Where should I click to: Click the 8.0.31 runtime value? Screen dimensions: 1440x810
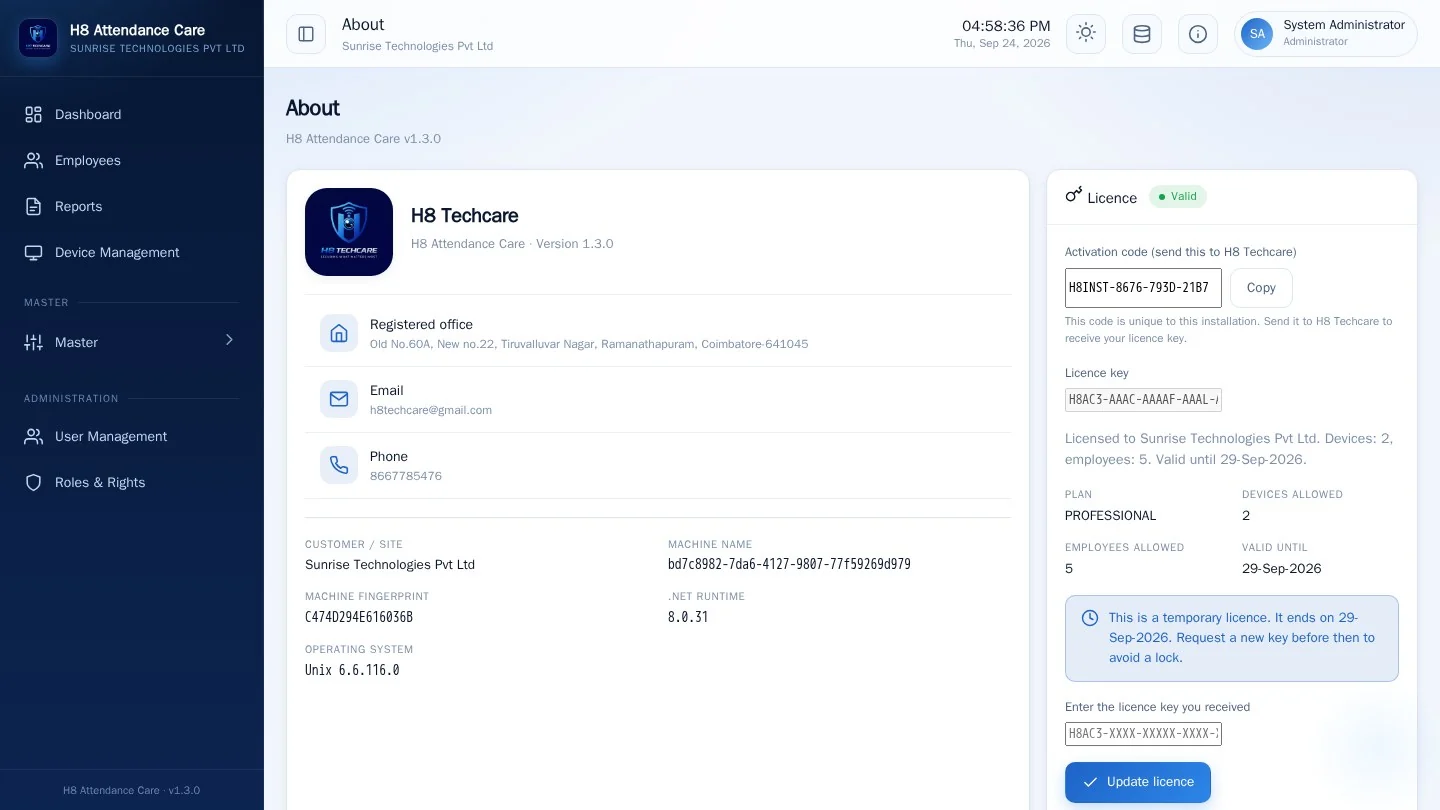click(x=688, y=617)
